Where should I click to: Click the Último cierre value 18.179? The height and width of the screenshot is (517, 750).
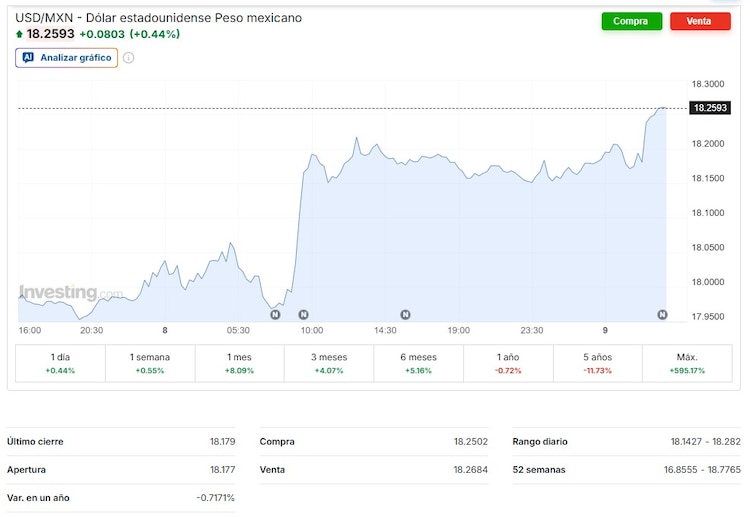222,441
